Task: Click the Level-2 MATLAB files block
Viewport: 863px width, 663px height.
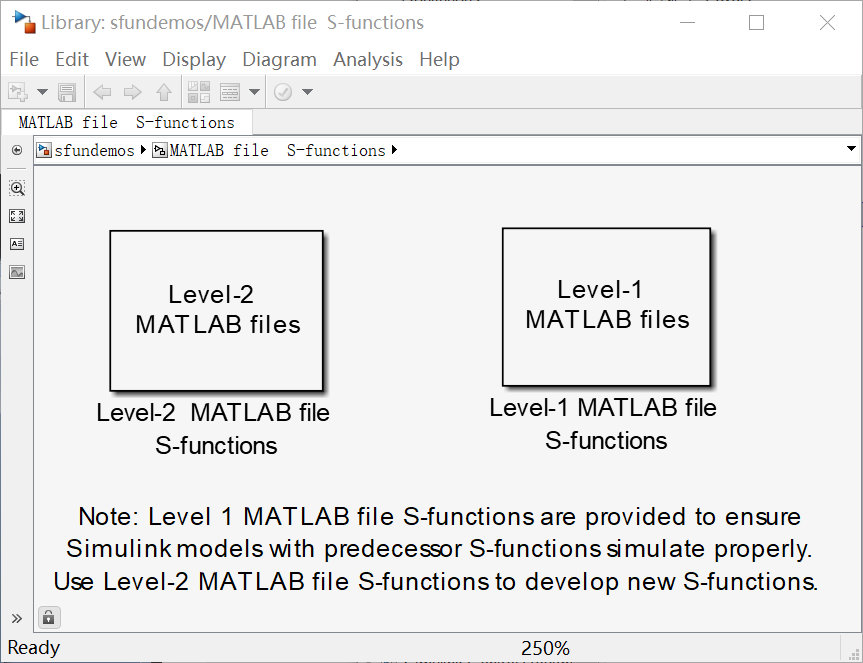Action: click(x=216, y=310)
